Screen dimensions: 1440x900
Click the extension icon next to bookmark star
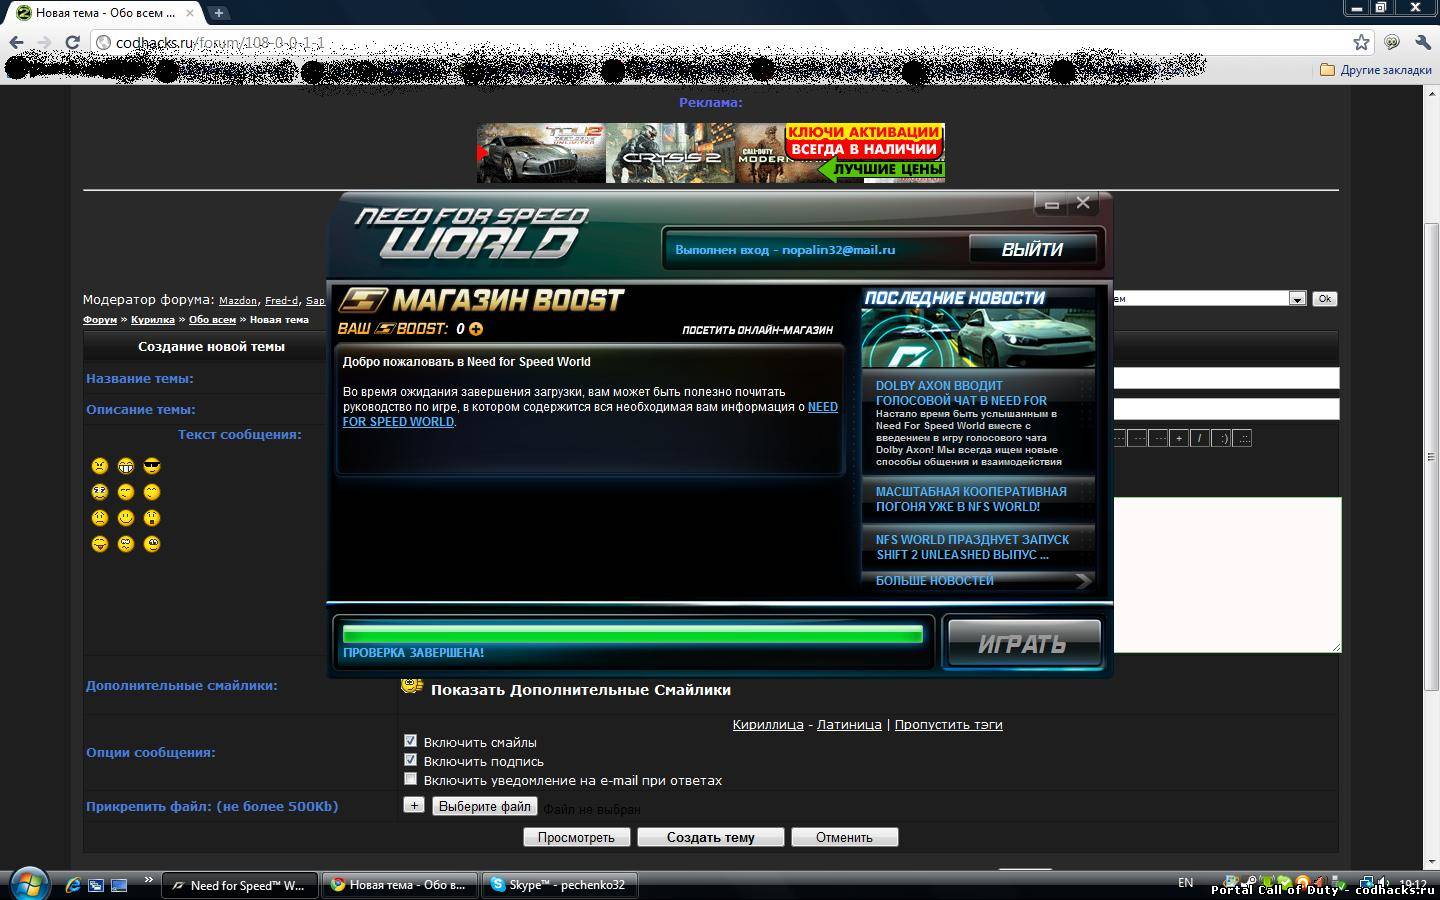(x=1391, y=42)
